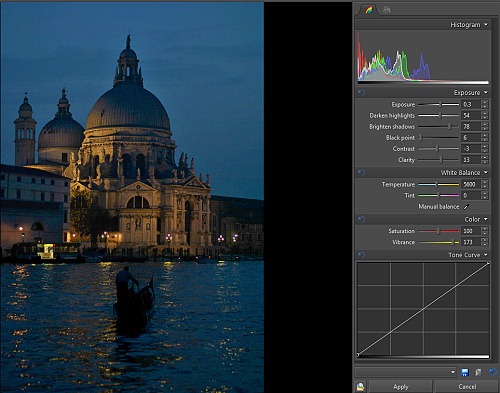The width and height of the screenshot is (500, 393).
Task: Click the Manual balance label
Action: pyautogui.click(x=439, y=207)
